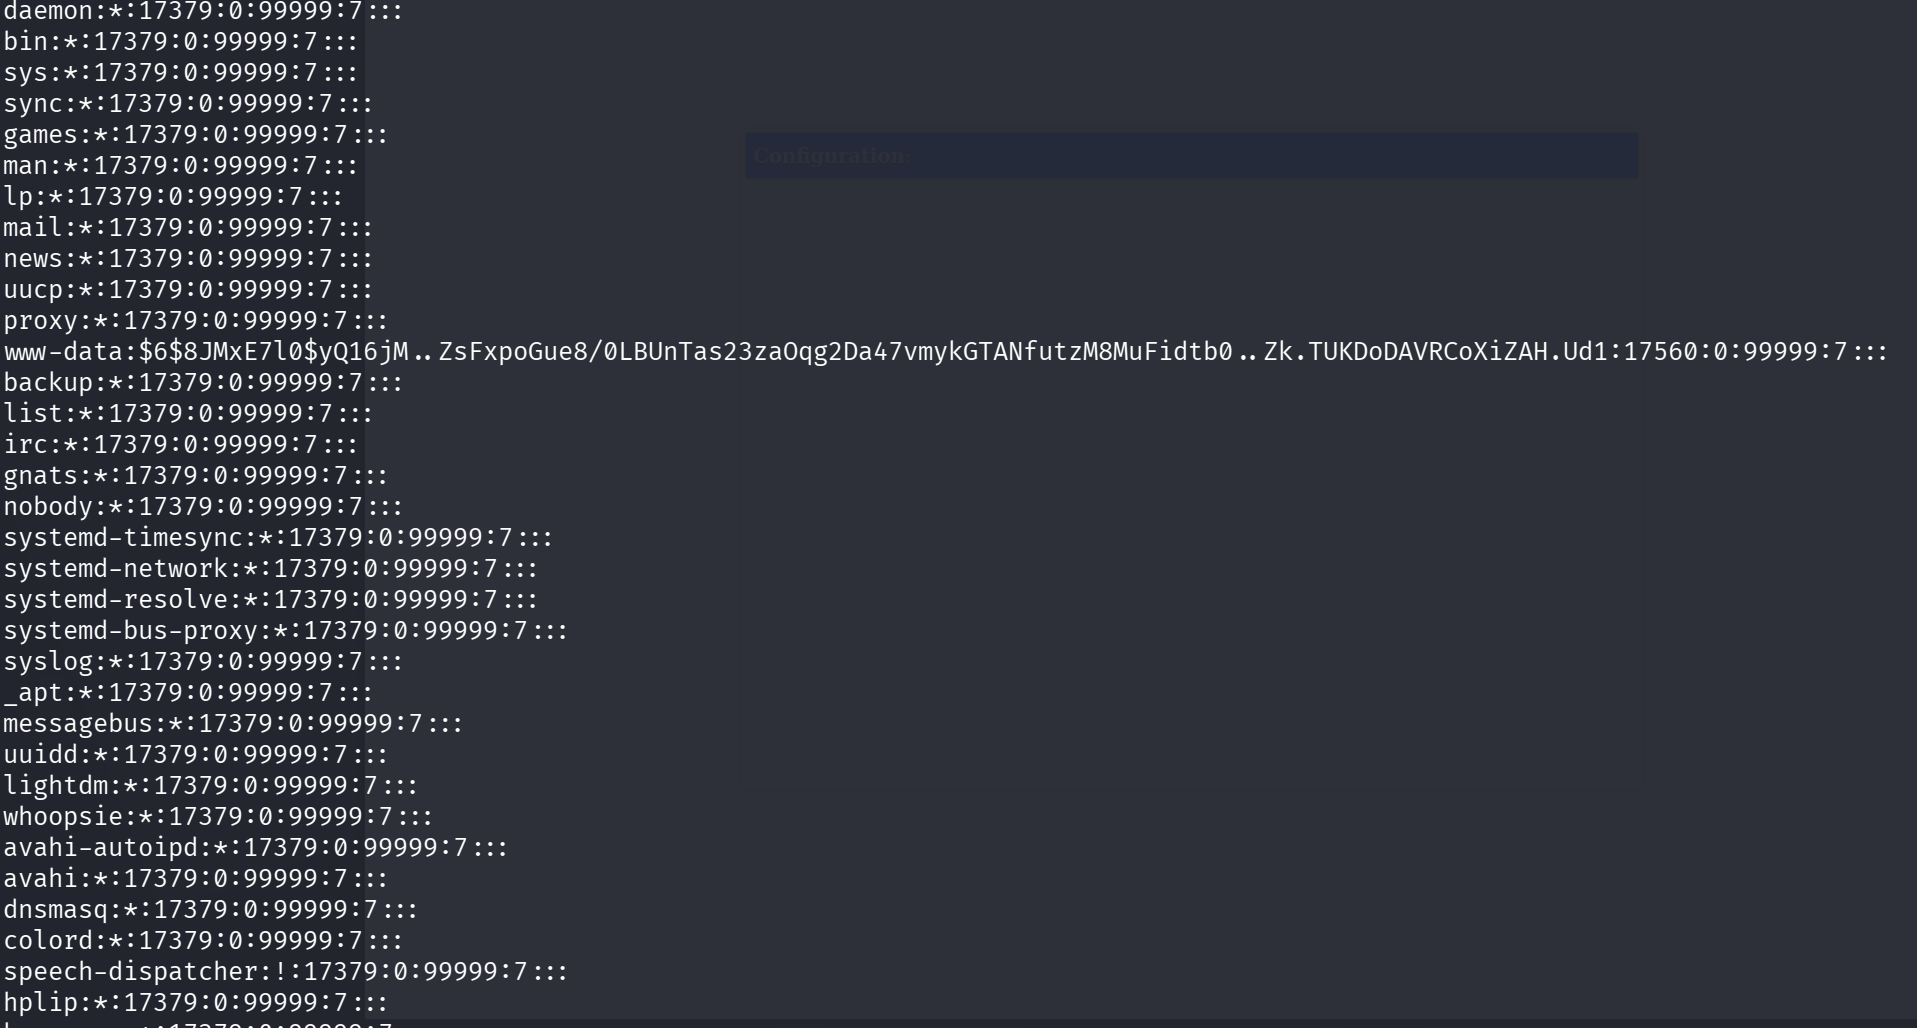Screen dimensions: 1917x1028
Task: Select the uuidd:*:17379 line
Action: (196, 755)
